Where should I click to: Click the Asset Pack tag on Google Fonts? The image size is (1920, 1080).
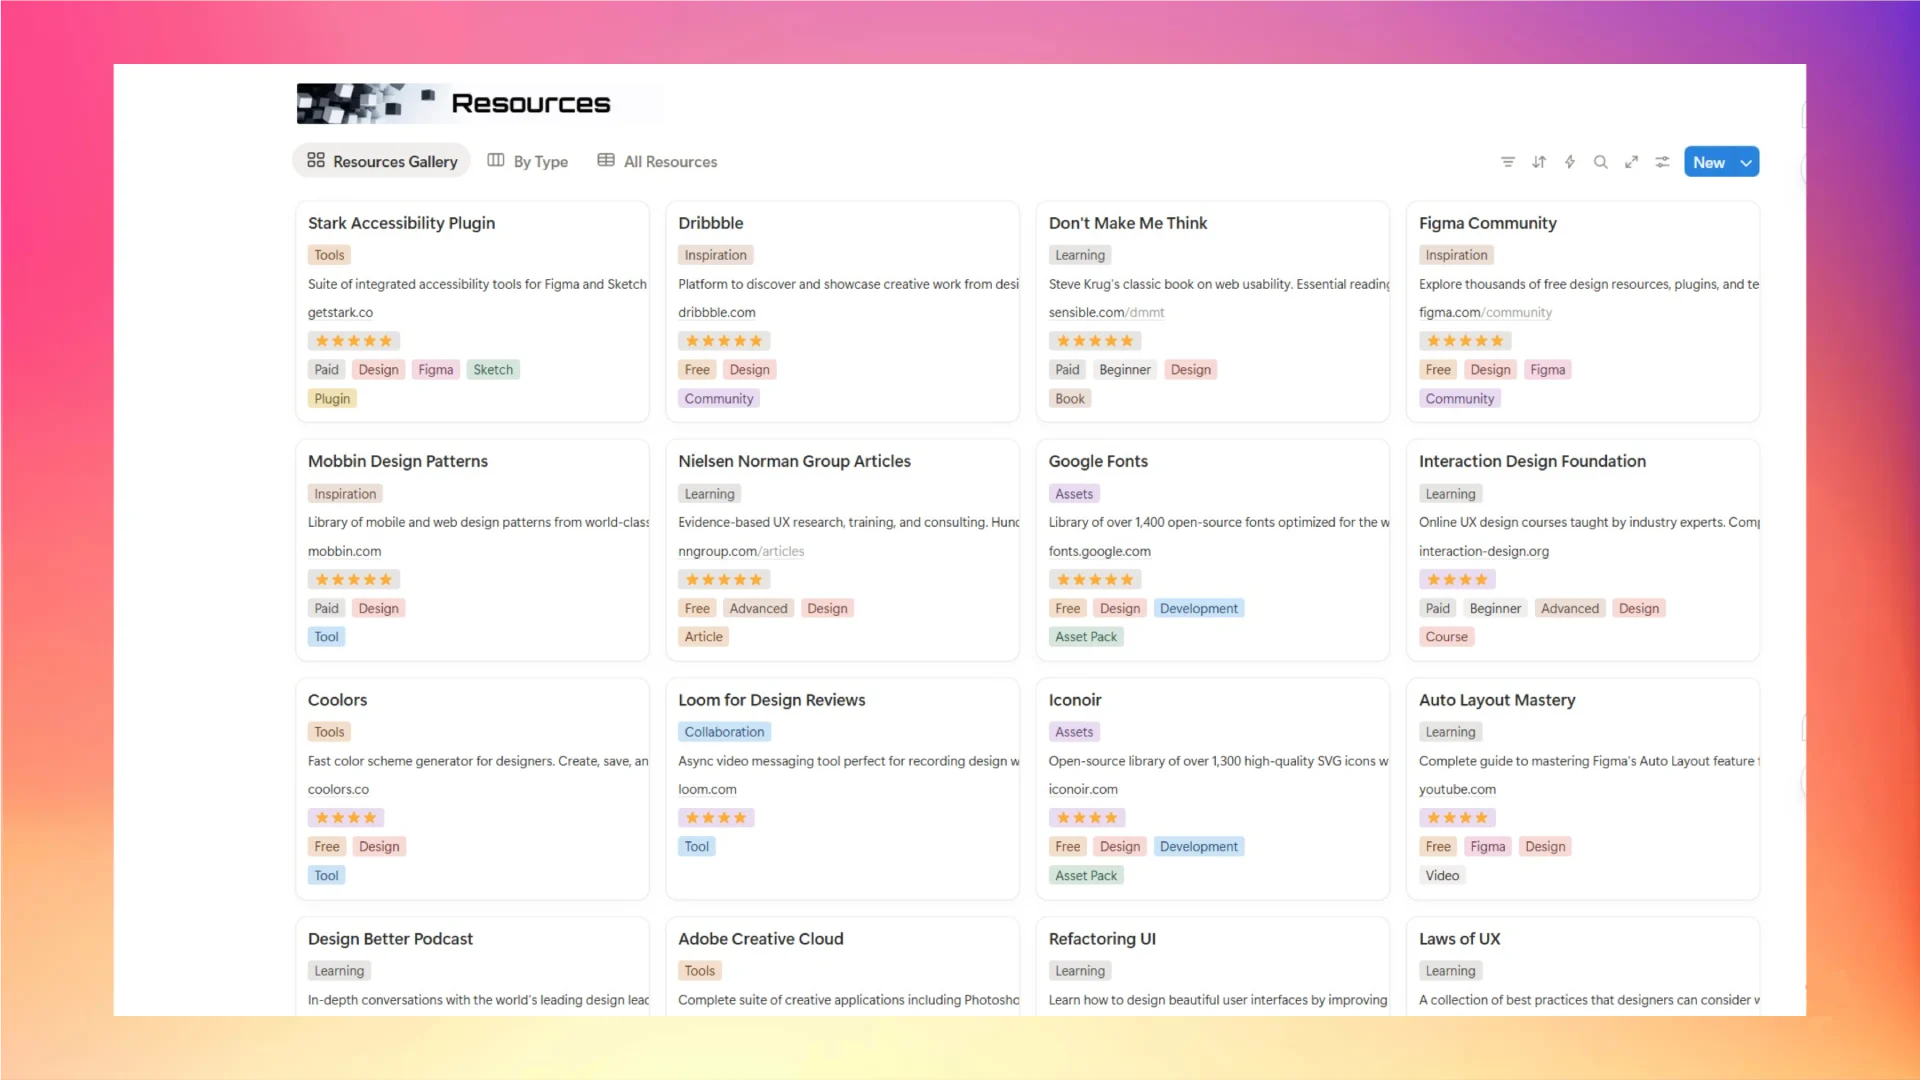[x=1086, y=636]
